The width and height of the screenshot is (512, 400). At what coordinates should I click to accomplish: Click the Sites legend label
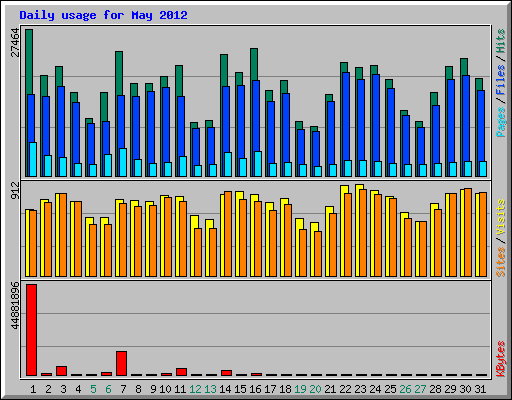(500, 262)
